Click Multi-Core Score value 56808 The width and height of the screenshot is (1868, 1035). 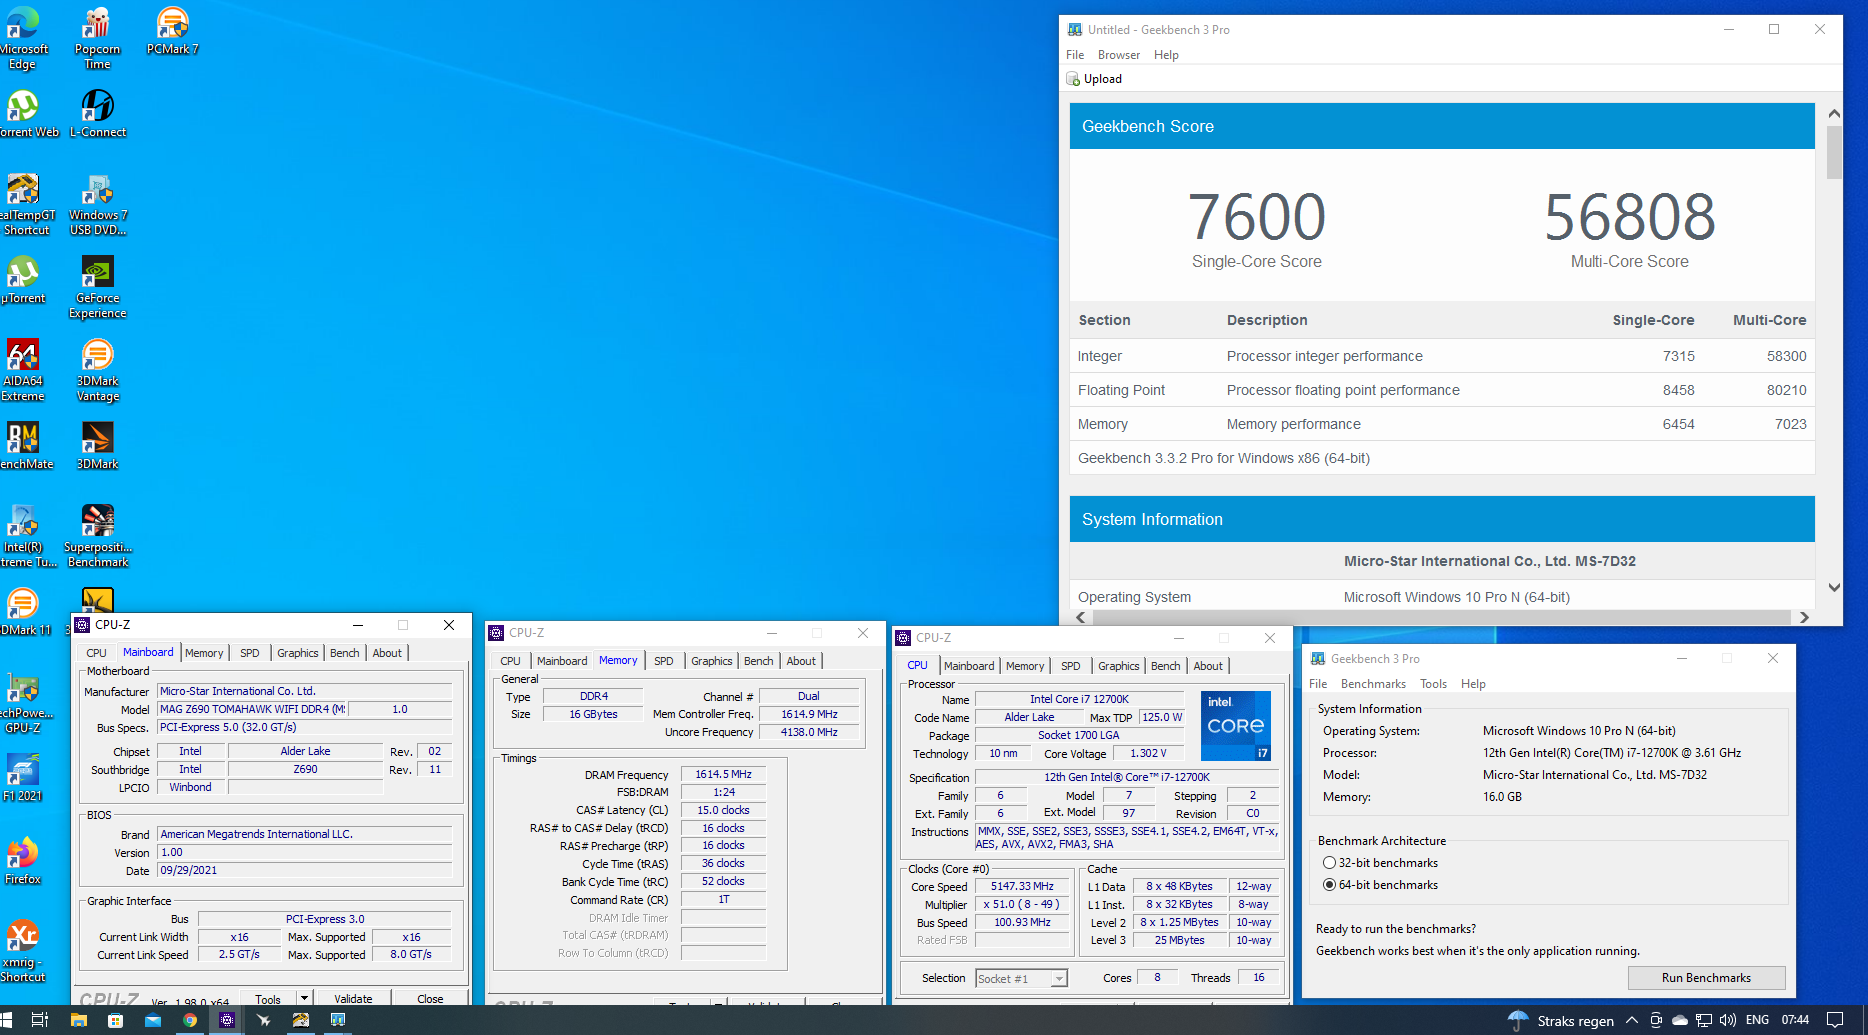coord(1629,217)
